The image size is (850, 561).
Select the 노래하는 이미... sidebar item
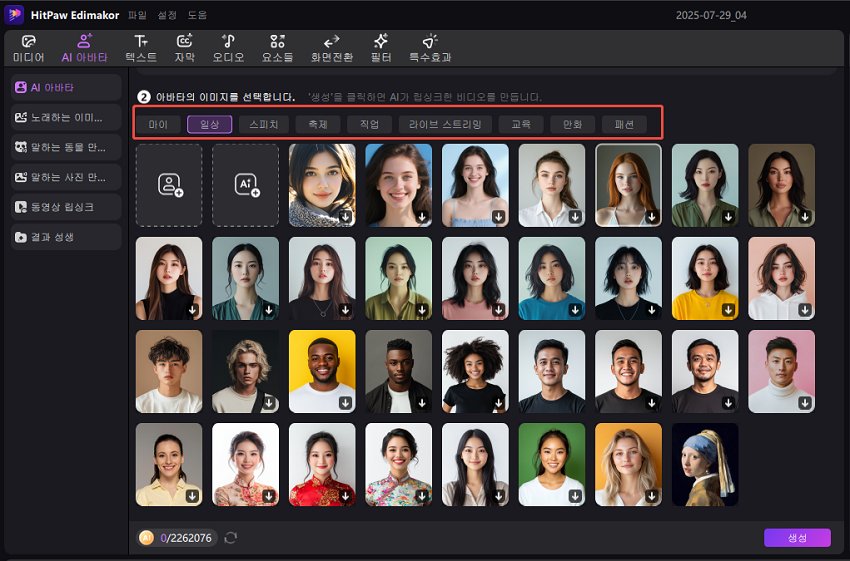[66, 117]
